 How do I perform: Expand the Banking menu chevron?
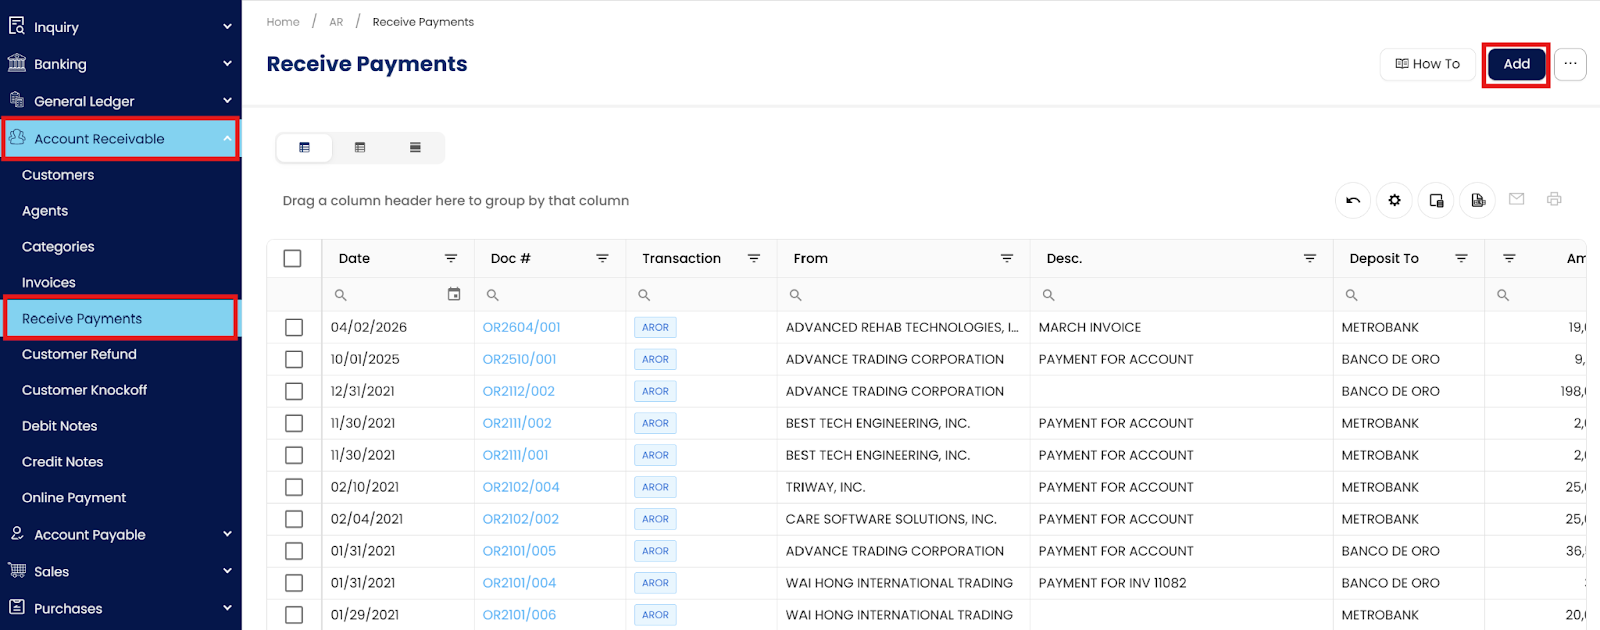tap(227, 63)
